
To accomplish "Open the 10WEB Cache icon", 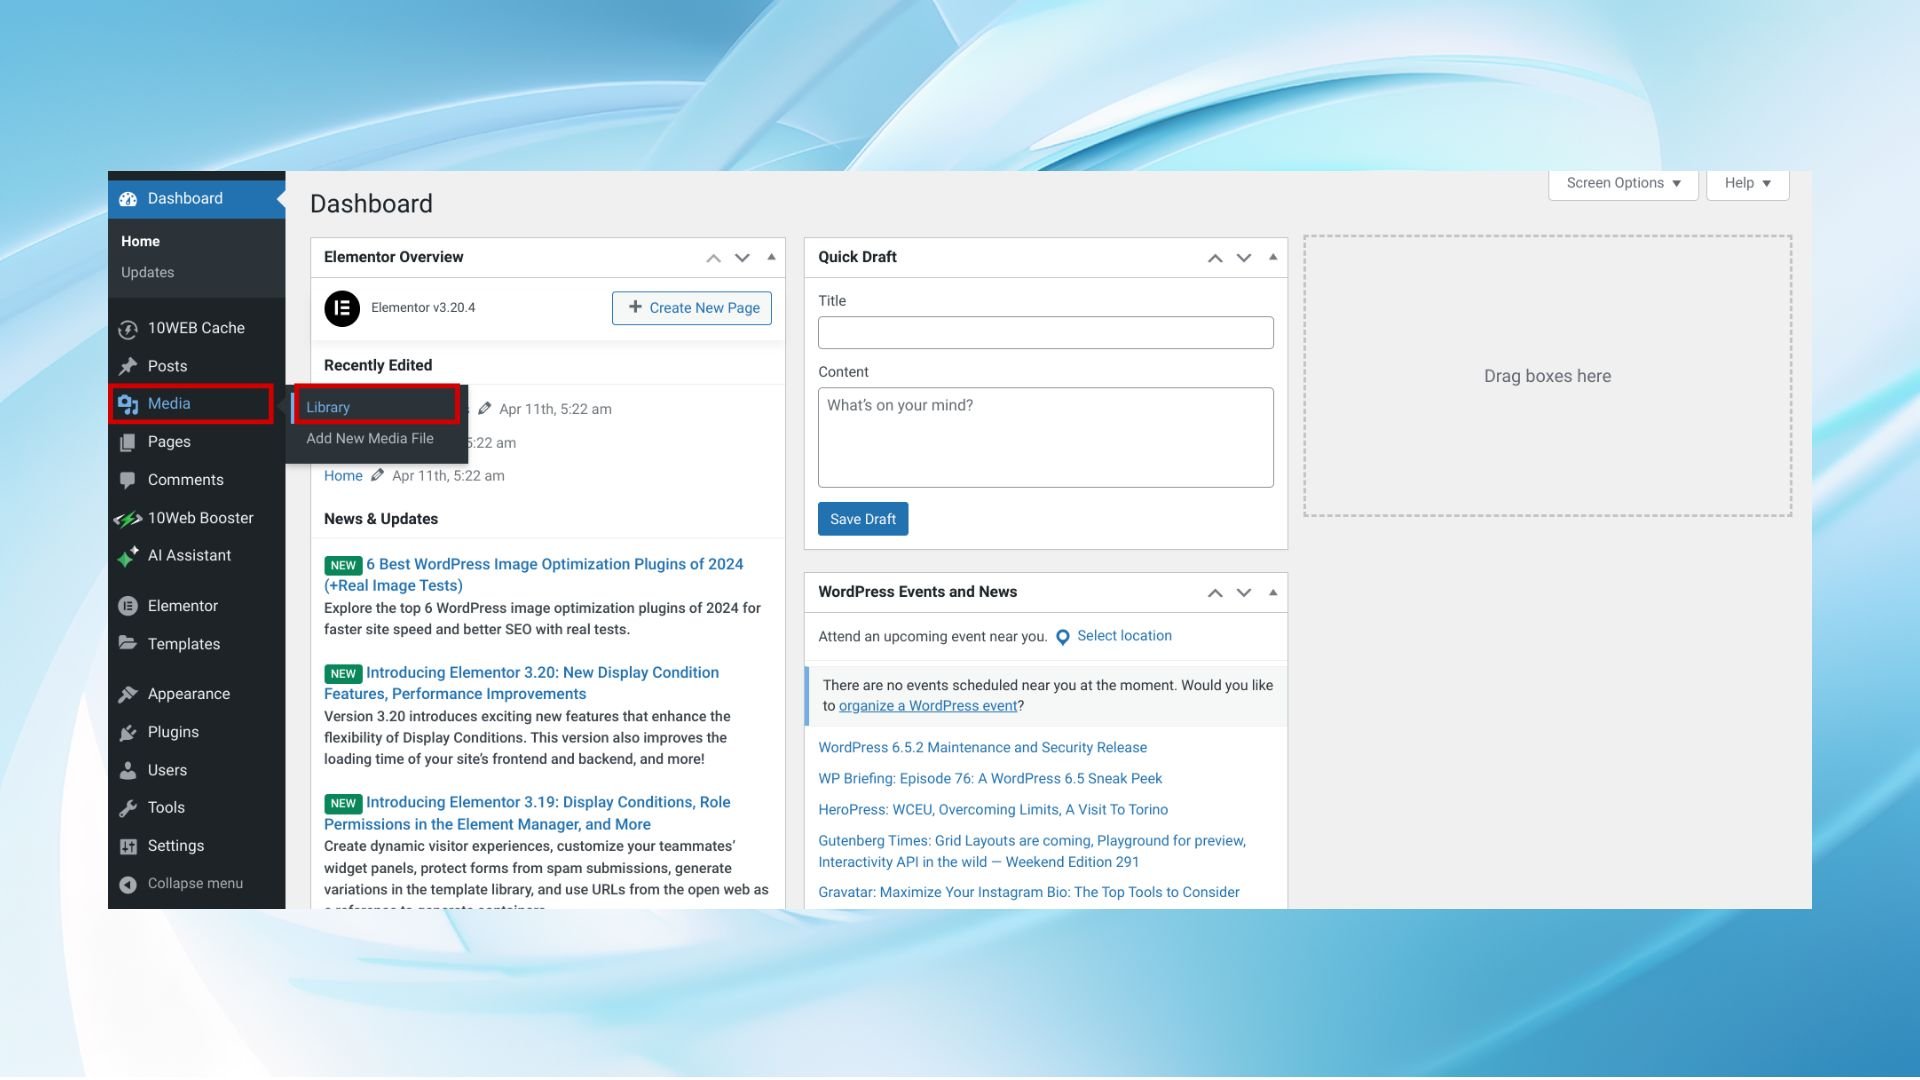I will click(x=129, y=328).
